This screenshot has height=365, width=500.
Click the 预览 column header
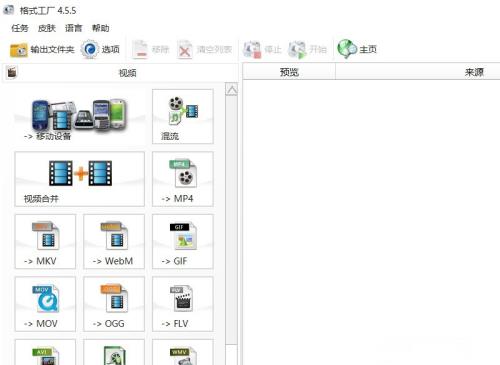tap(289, 72)
